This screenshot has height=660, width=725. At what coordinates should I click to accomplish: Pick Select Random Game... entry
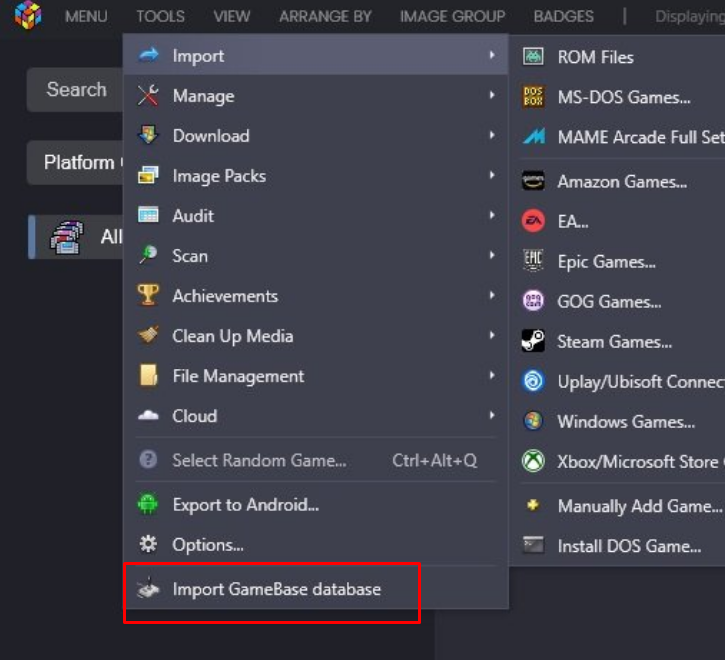pyautogui.click(x=316, y=460)
